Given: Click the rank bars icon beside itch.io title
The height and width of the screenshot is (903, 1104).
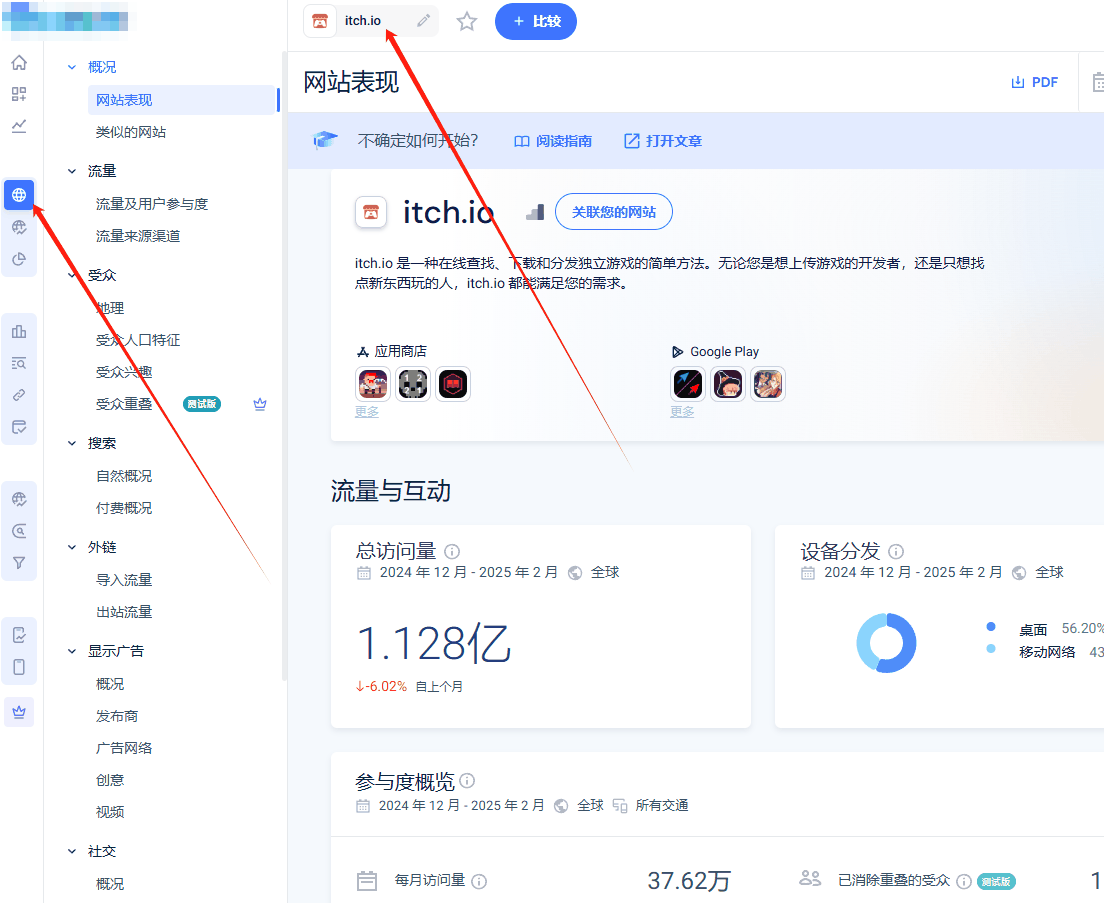Looking at the screenshot, I should click(x=536, y=212).
